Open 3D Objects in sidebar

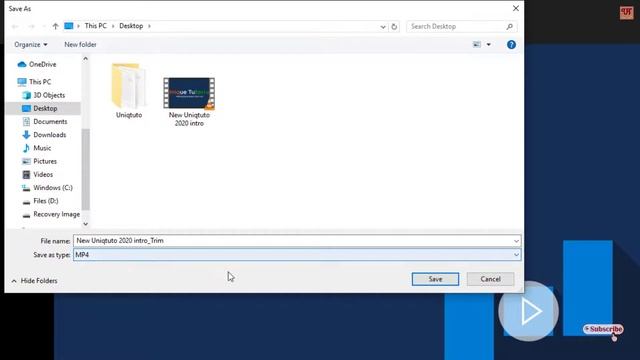click(49, 95)
